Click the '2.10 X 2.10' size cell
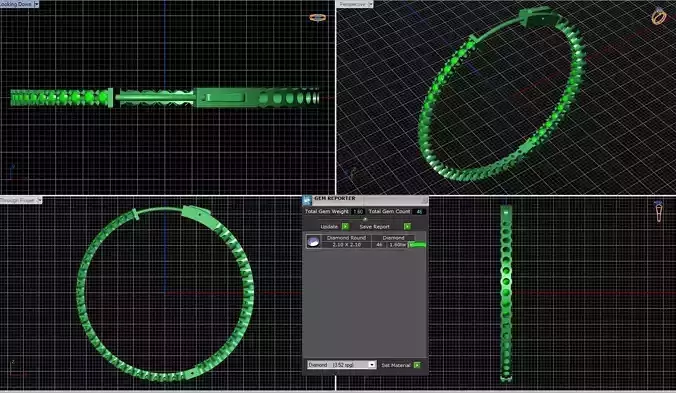The image size is (676, 393). (346, 244)
